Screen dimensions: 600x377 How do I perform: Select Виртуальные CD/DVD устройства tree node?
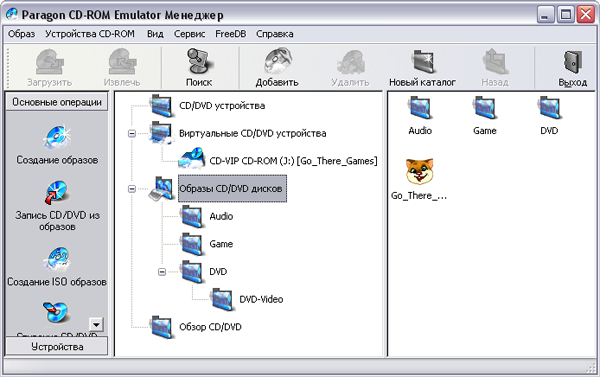tap(253, 134)
